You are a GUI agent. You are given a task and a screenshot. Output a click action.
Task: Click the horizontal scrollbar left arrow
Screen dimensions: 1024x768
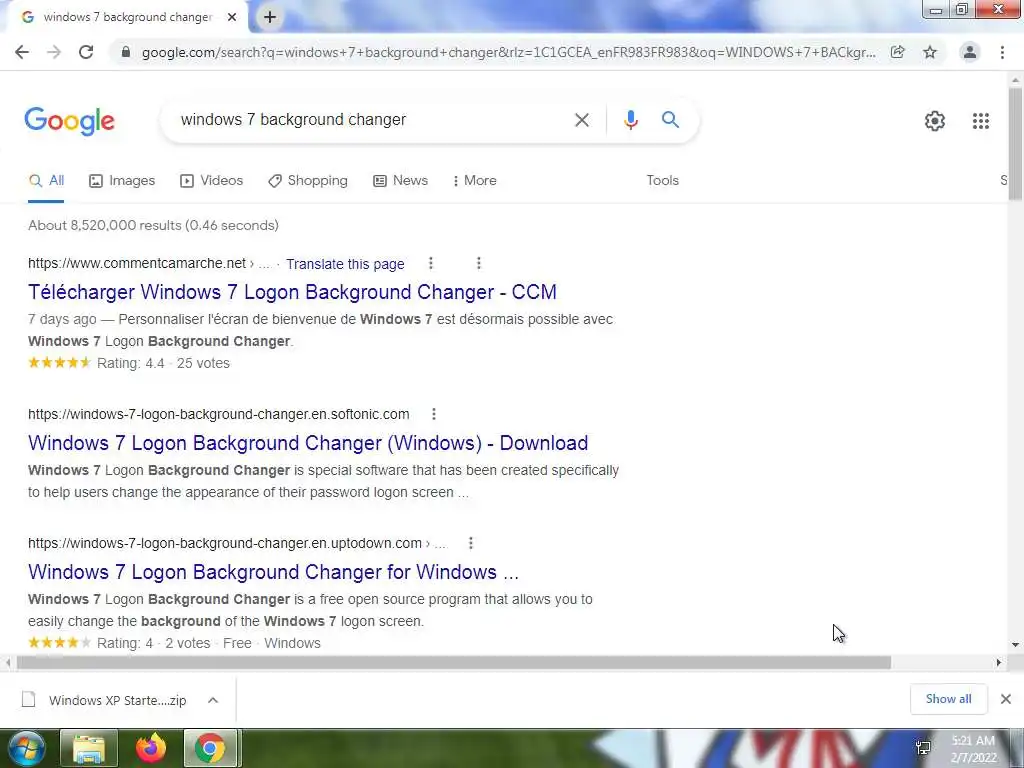click(8, 663)
